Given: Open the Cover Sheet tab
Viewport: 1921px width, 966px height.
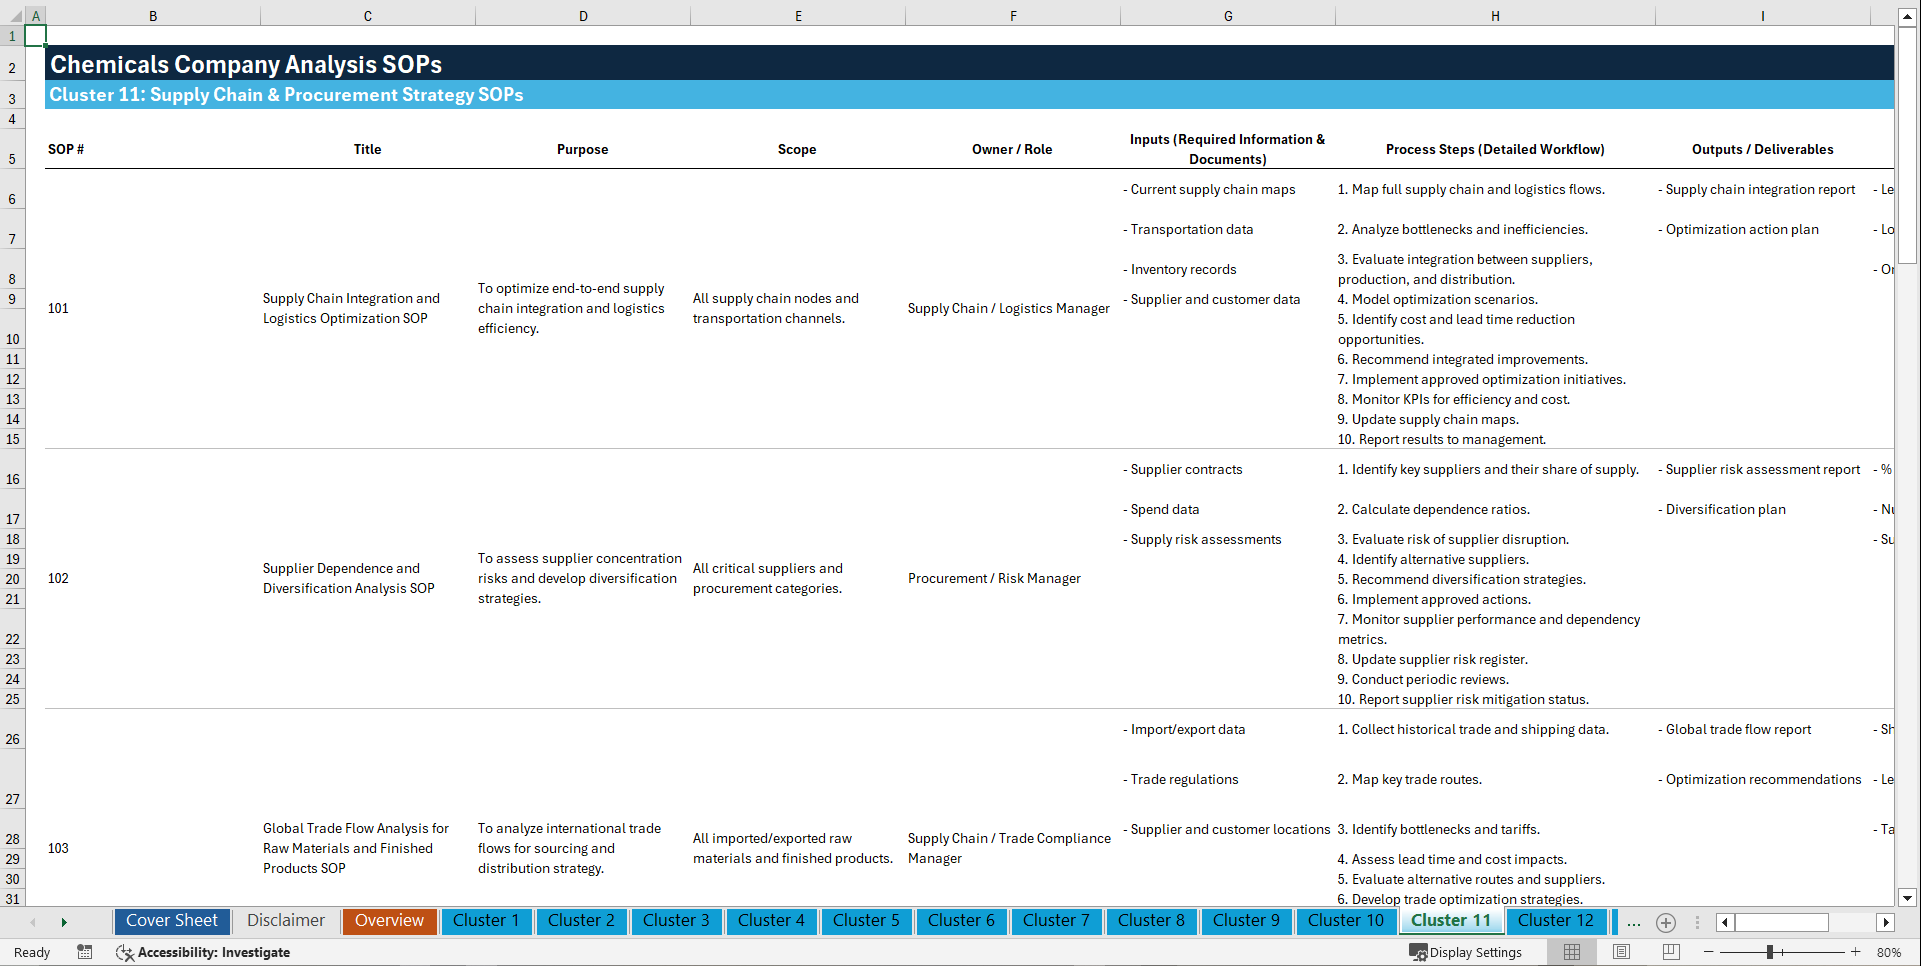Looking at the screenshot, I should [171, 921].
